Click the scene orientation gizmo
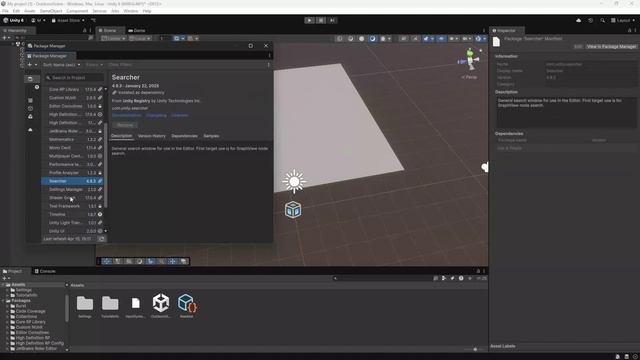Screen dimensions: 640x360 pyautogui.click(x=470, y=60)
